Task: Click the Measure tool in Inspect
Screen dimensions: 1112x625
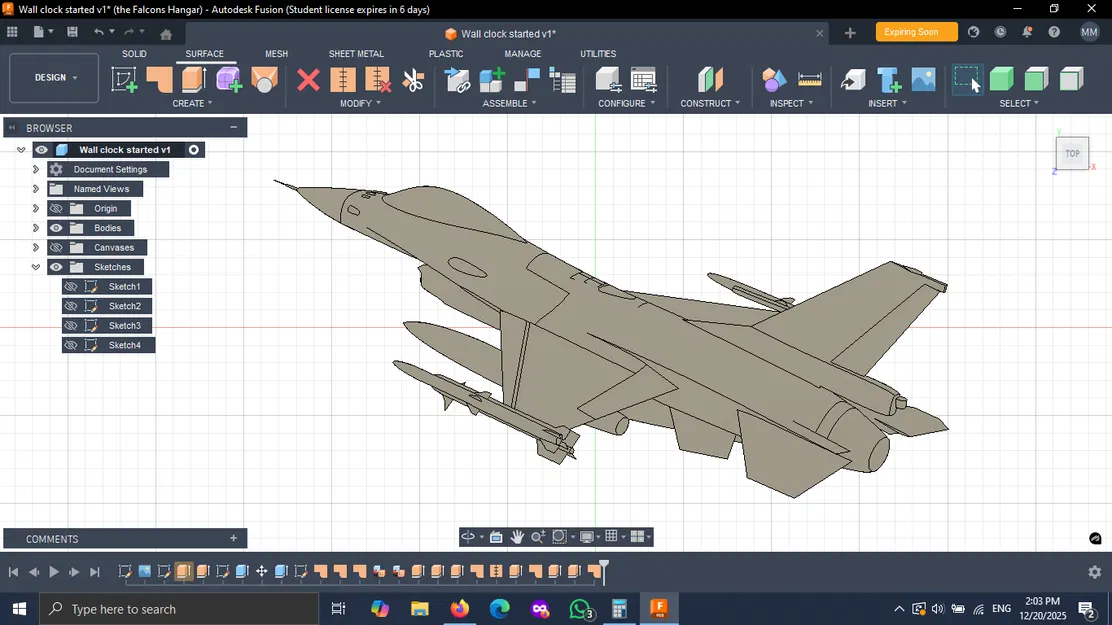Action: pyautogui.click(x=809, y=80)
